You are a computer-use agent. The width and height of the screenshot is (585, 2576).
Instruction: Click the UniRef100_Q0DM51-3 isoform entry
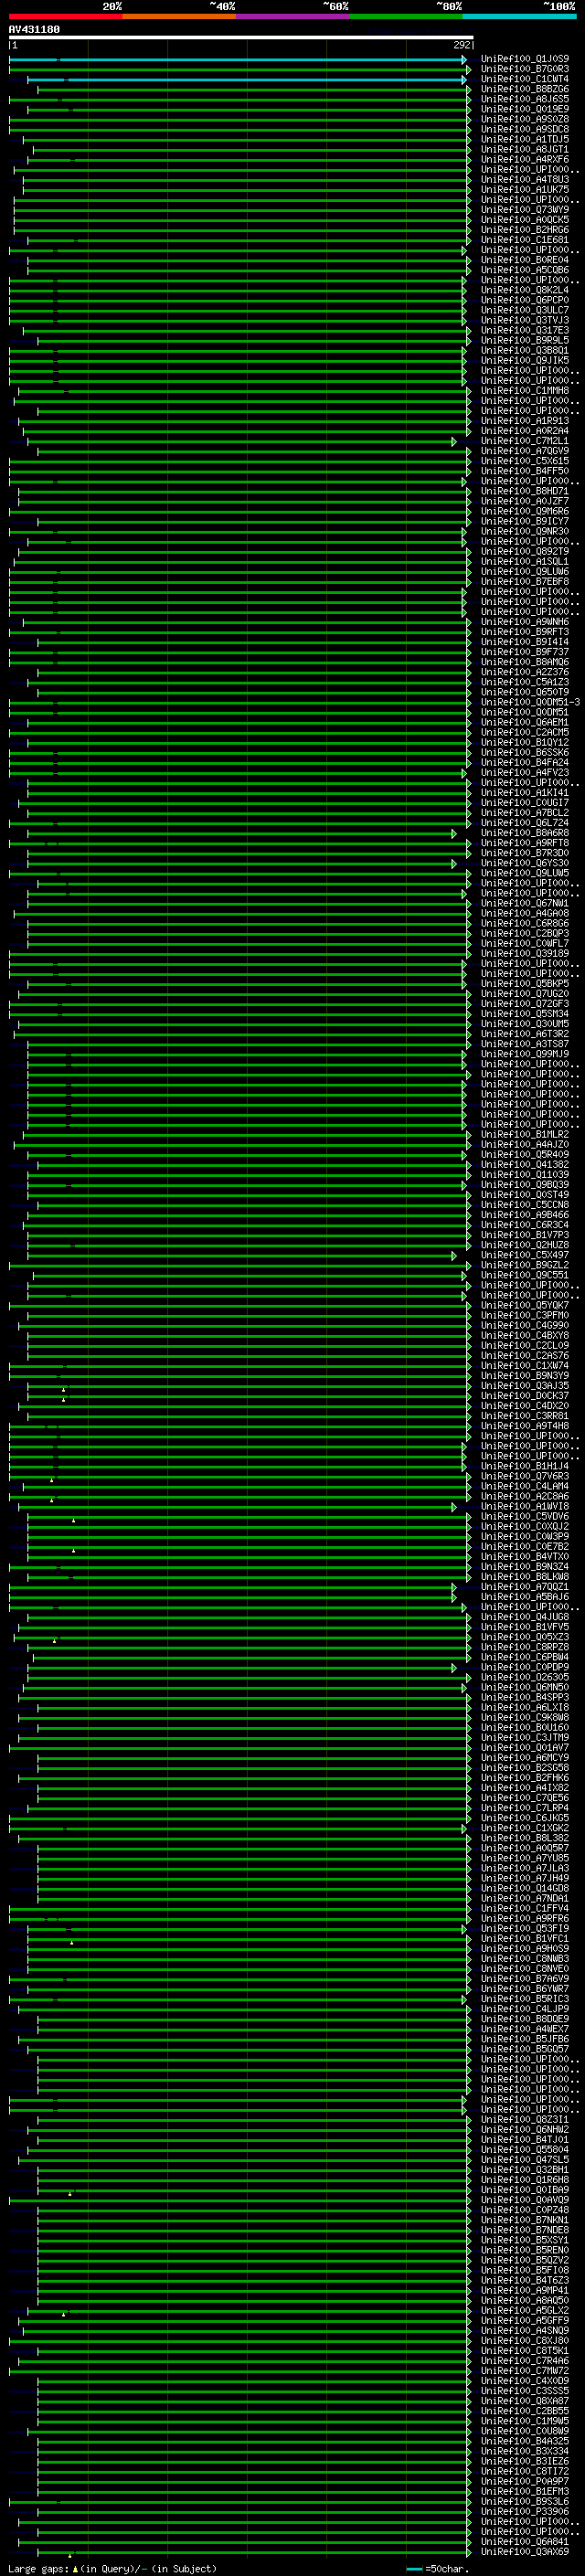(530, 702)
